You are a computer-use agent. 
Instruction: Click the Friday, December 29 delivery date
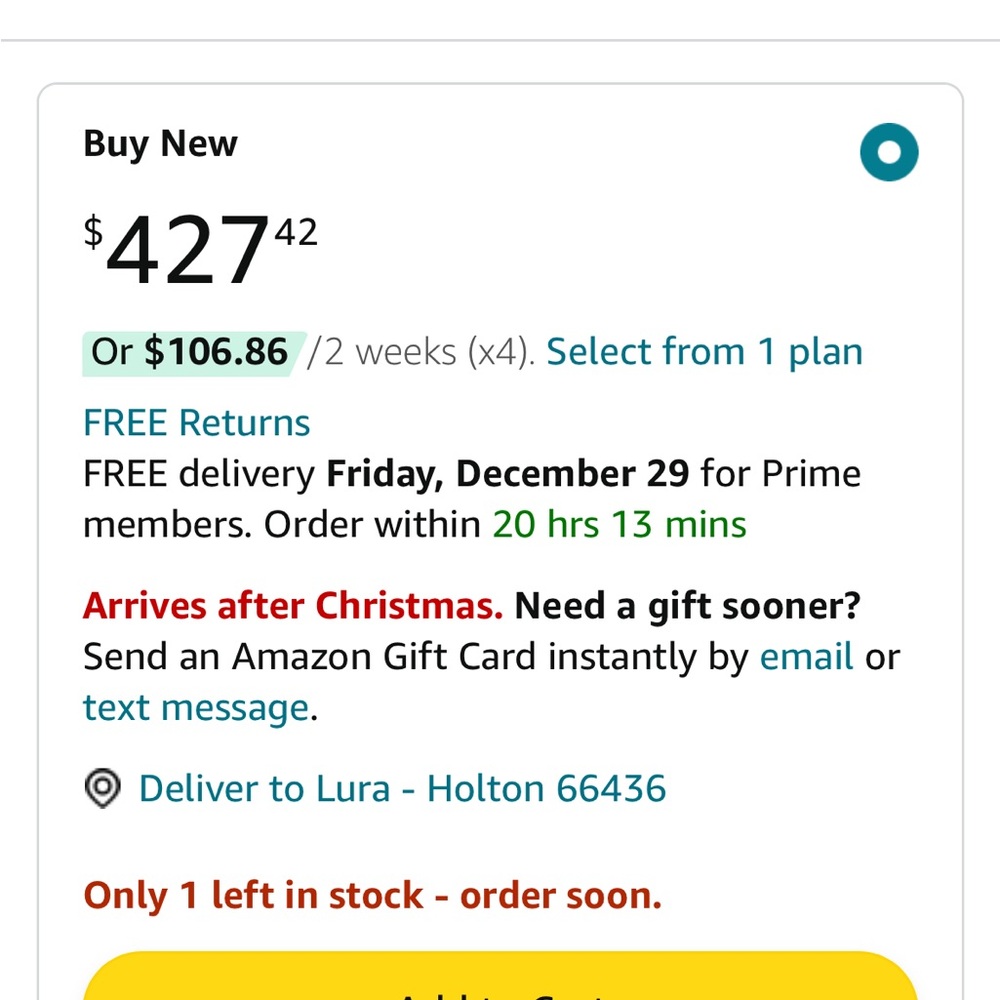click(x=507, y=473)
